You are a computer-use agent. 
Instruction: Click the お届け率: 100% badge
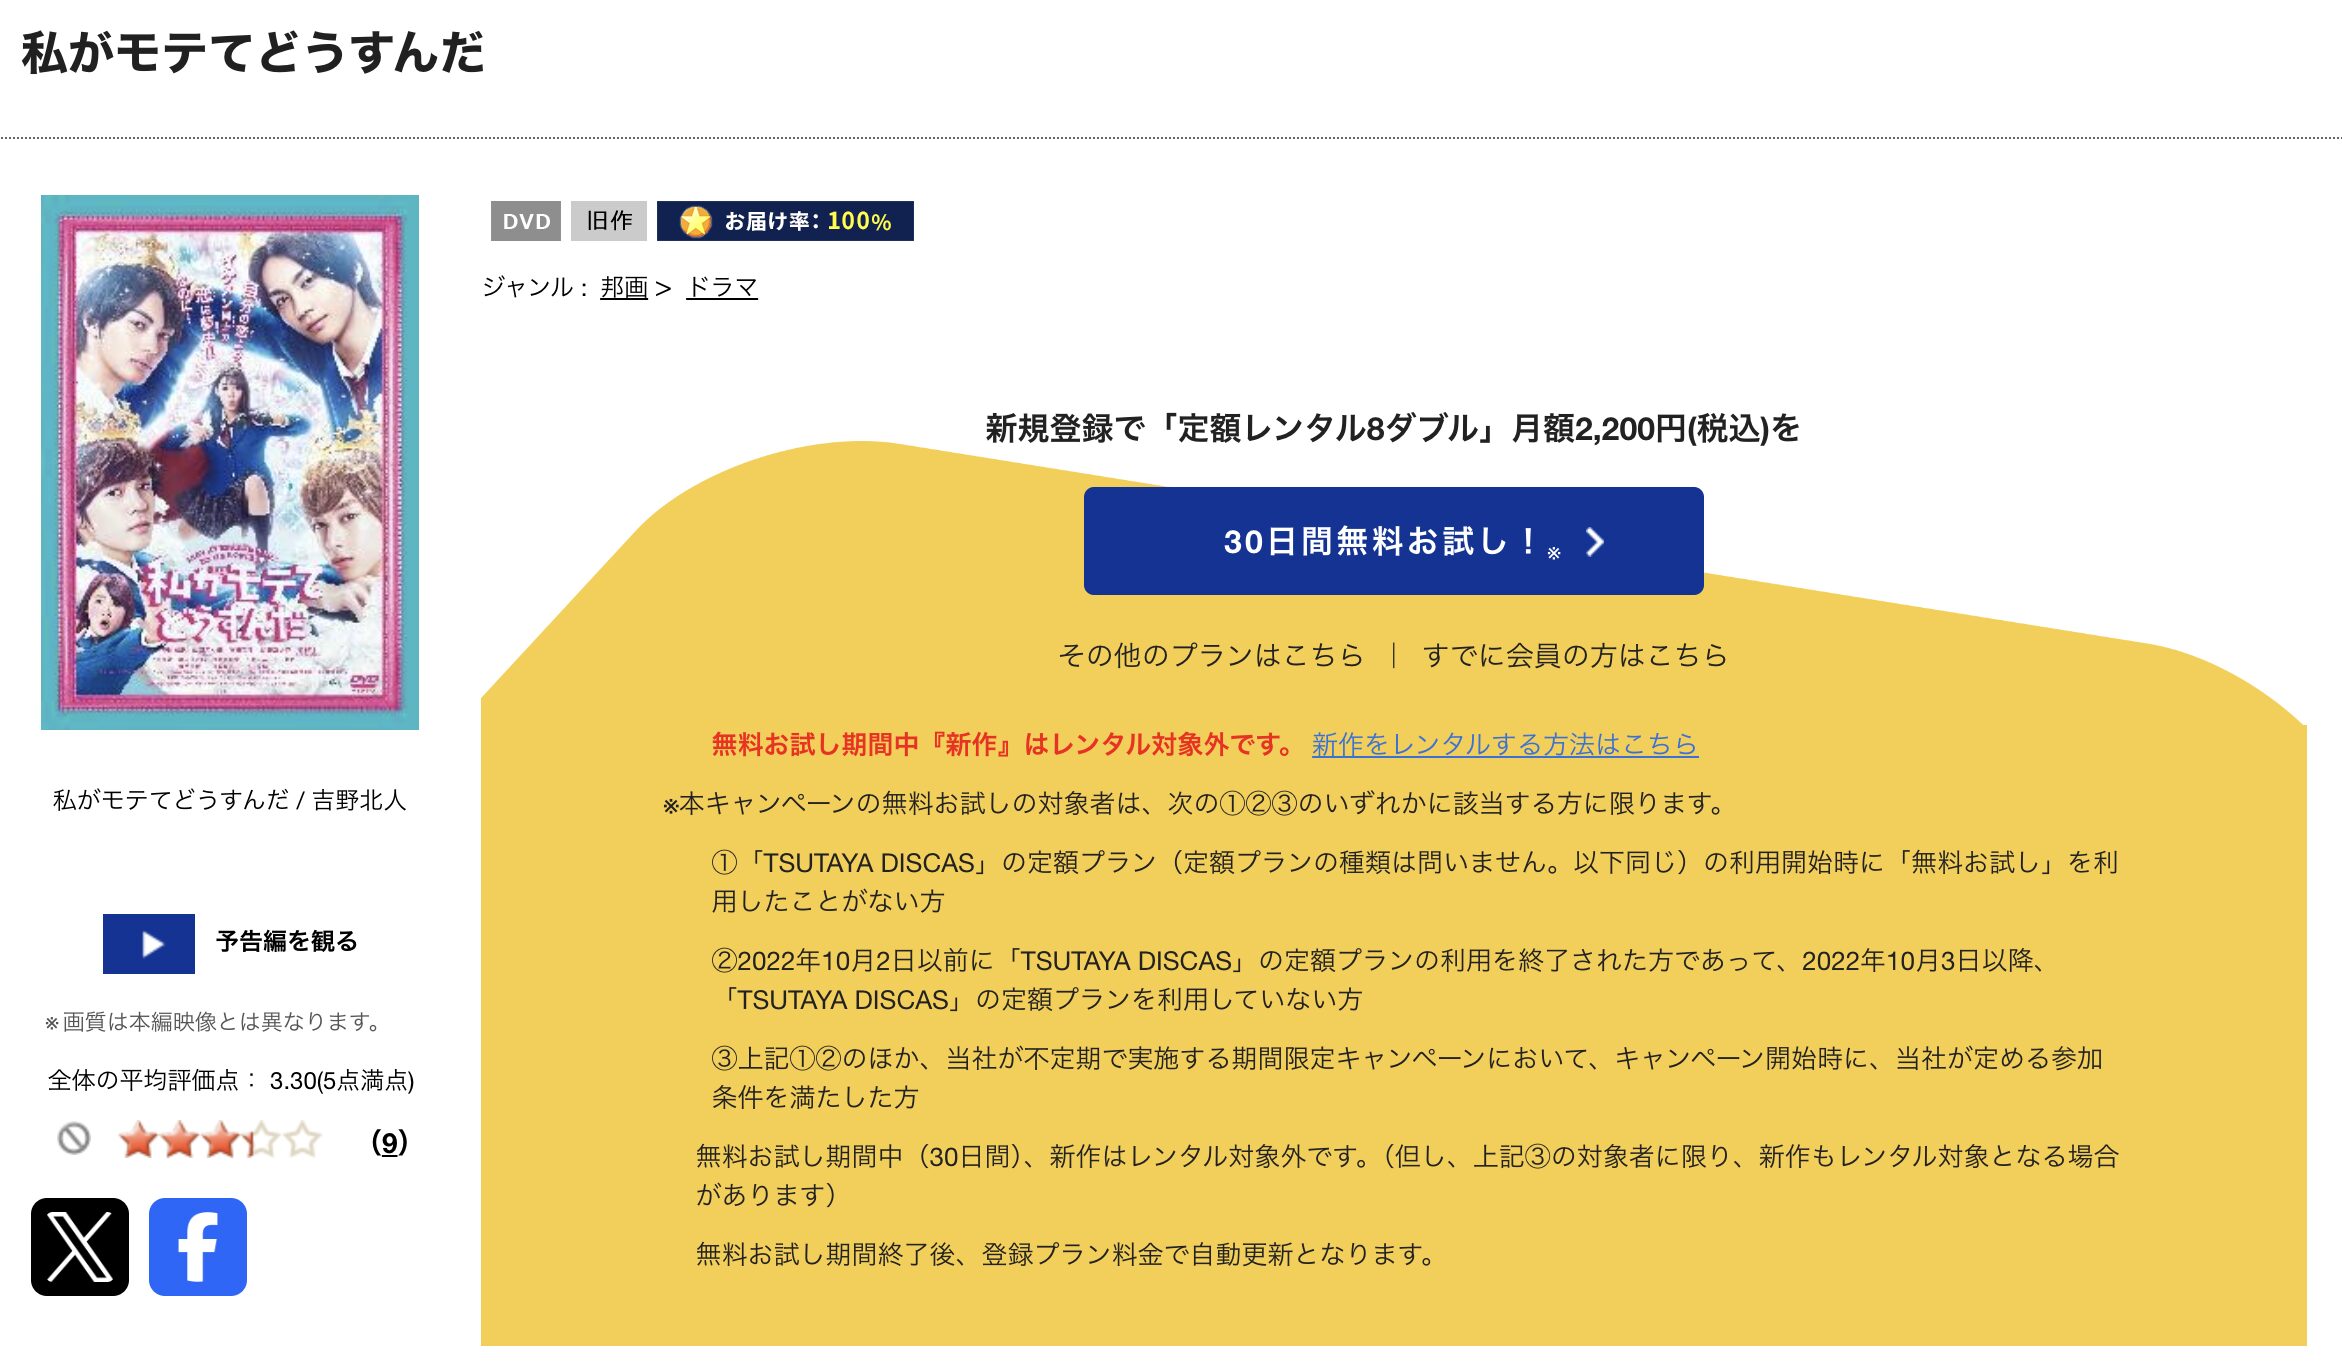[x=785, y=221]
